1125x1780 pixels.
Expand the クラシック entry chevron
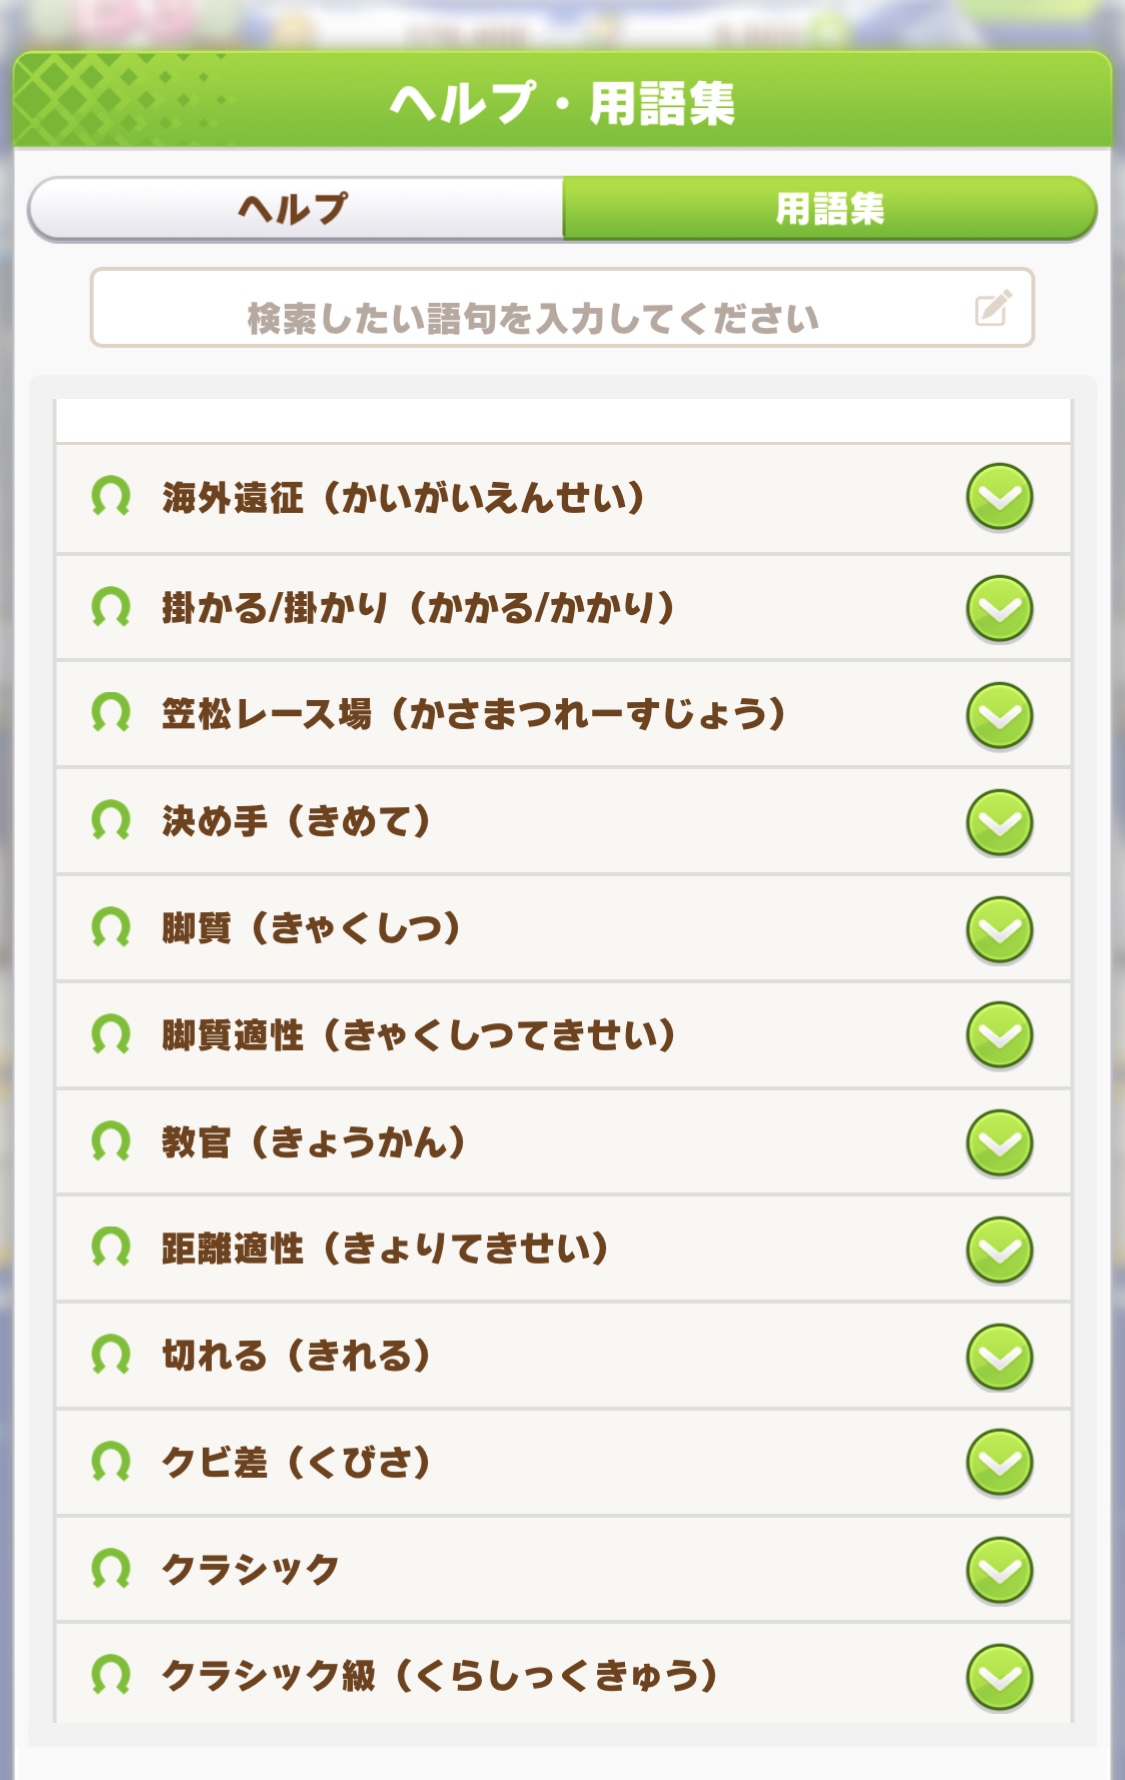[999, 1570]
